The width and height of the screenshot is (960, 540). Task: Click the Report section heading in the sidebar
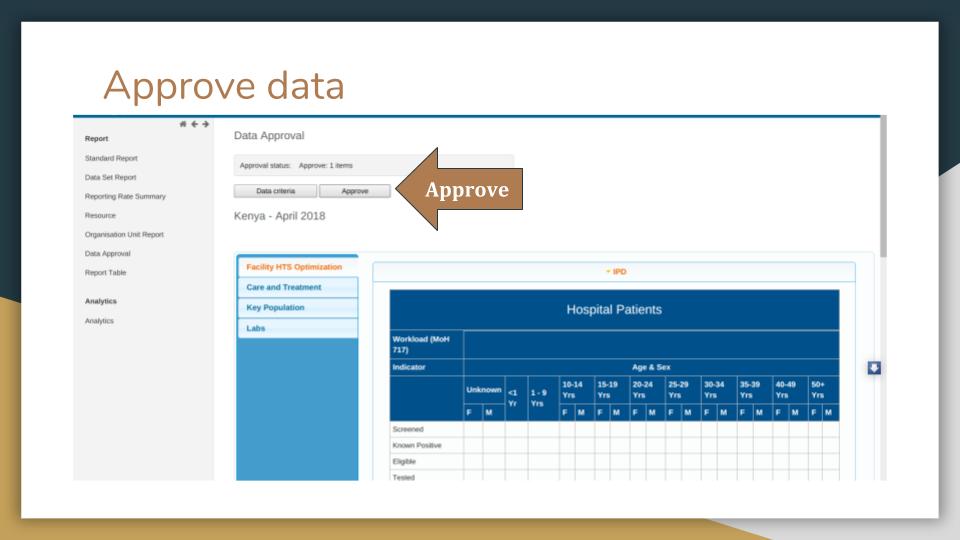click(x=96, y=139)
